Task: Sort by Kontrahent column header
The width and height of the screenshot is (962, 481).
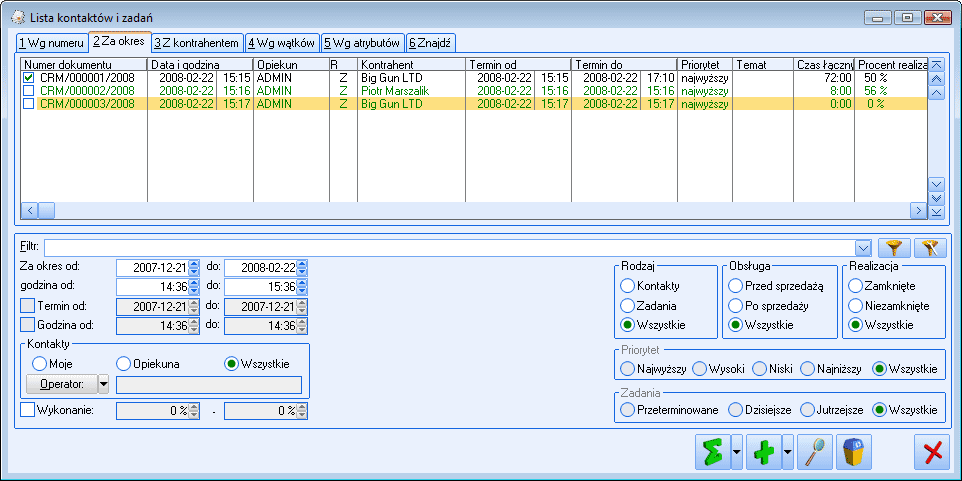Action: coord(411,64)
